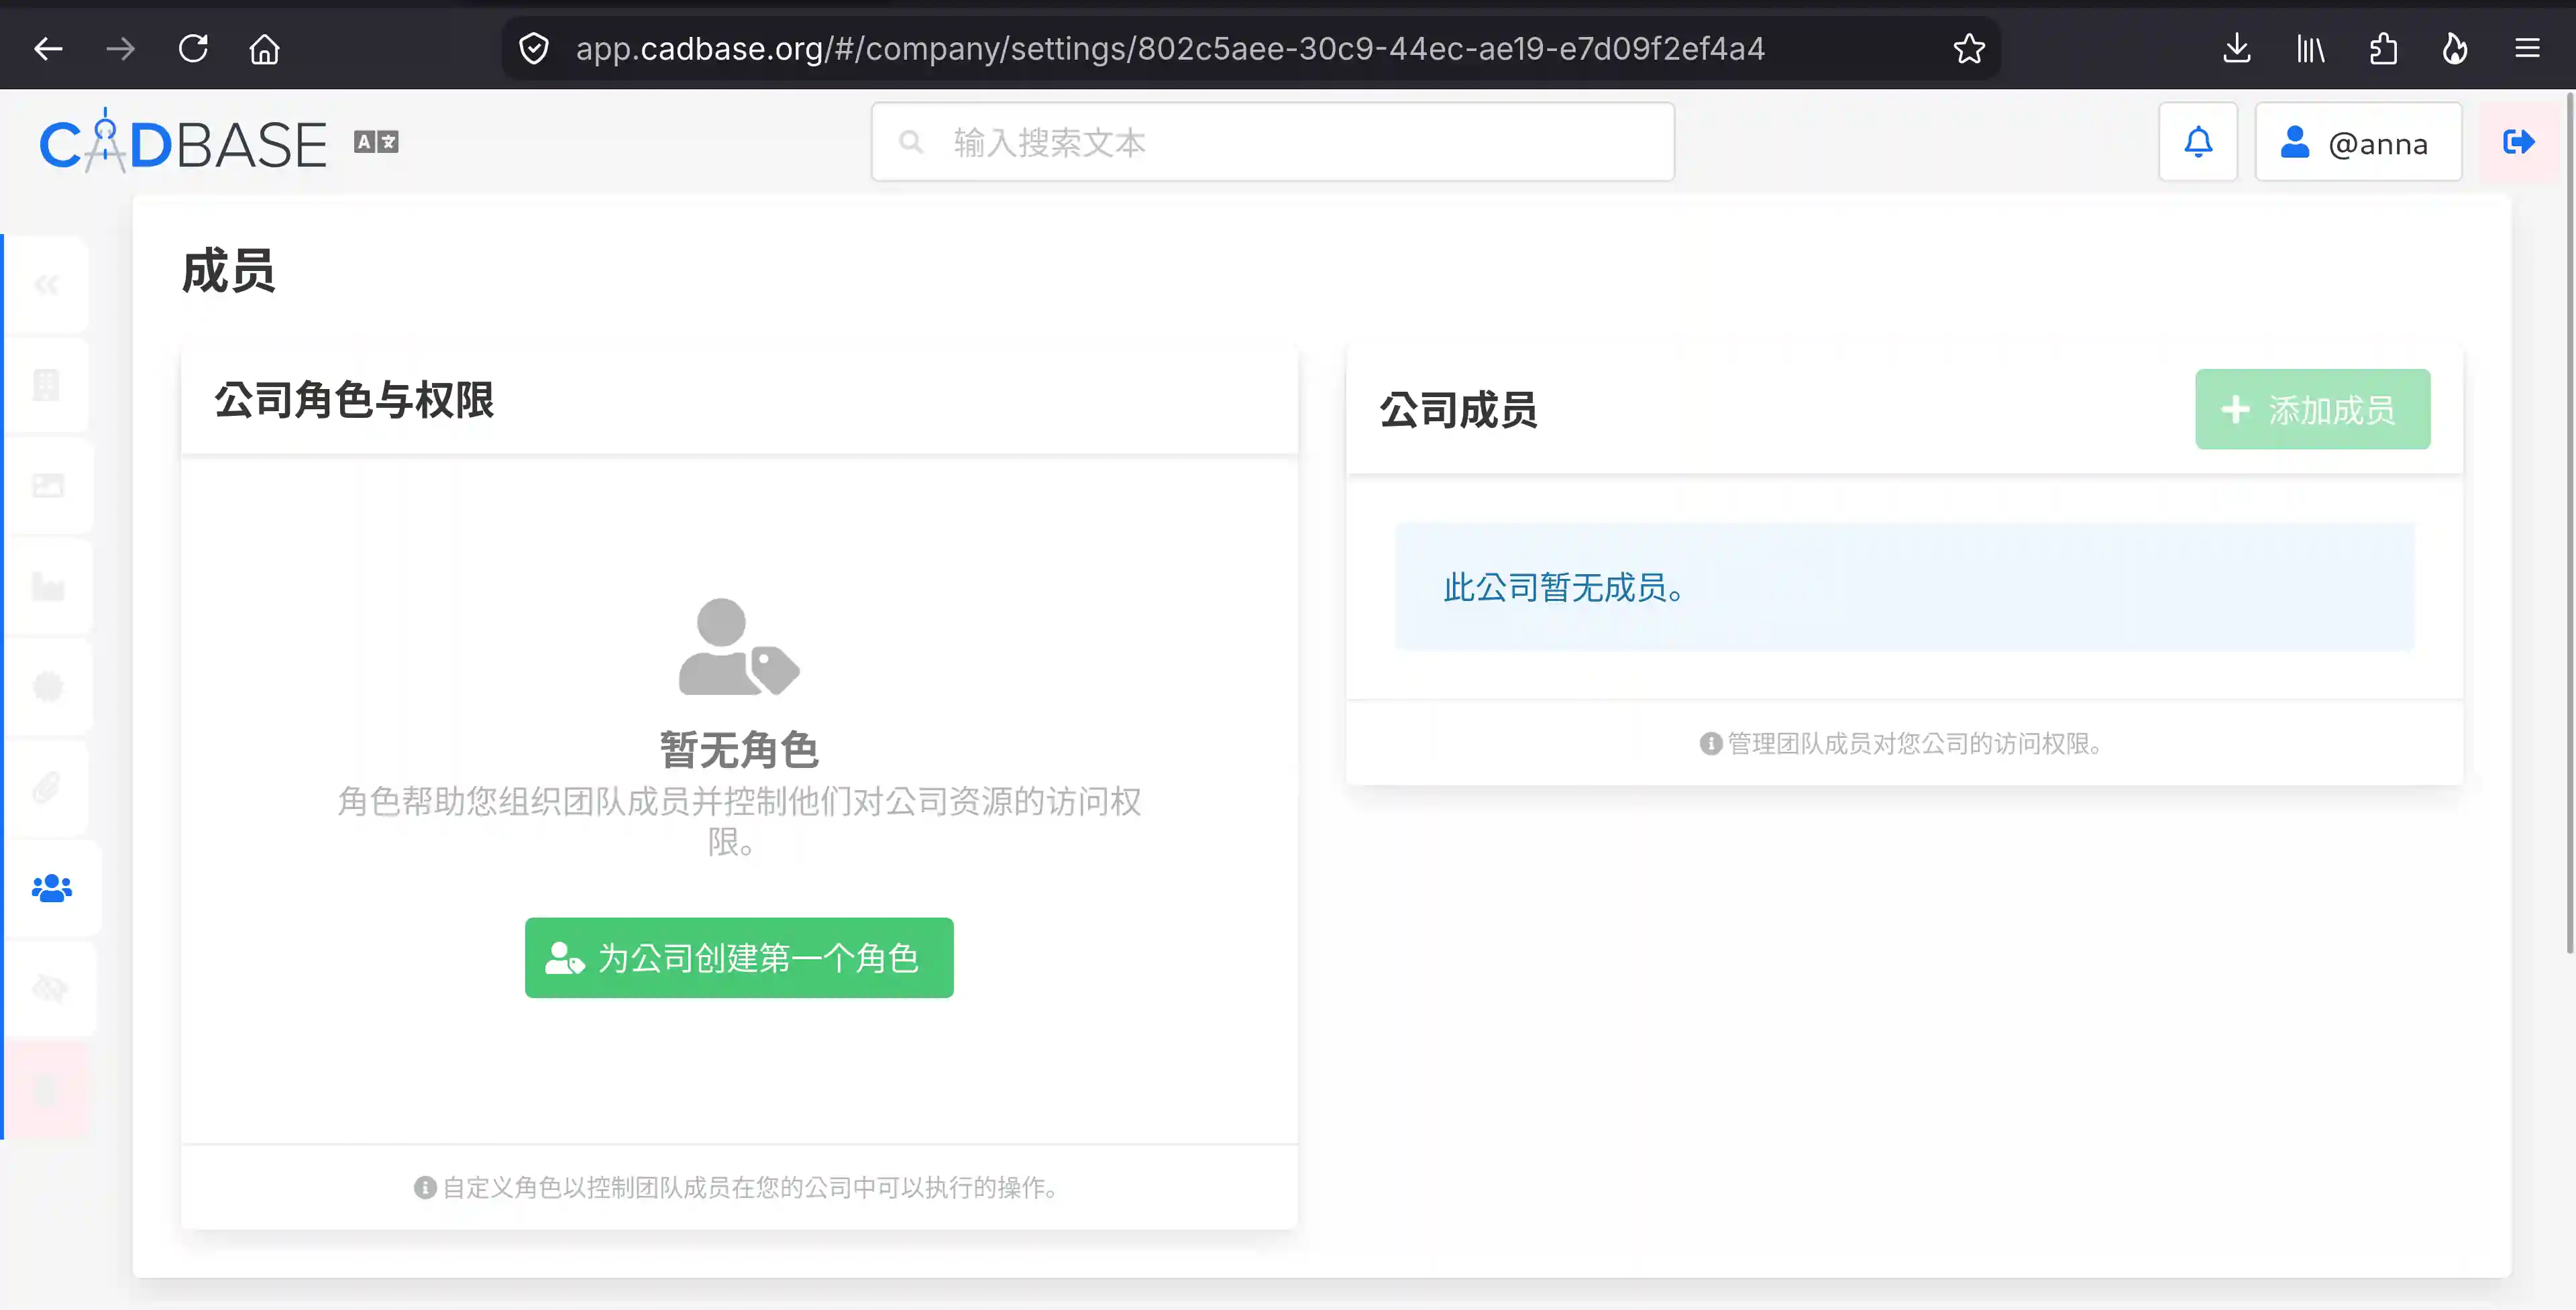
Task: Create the first company role button
Action: 739,957
